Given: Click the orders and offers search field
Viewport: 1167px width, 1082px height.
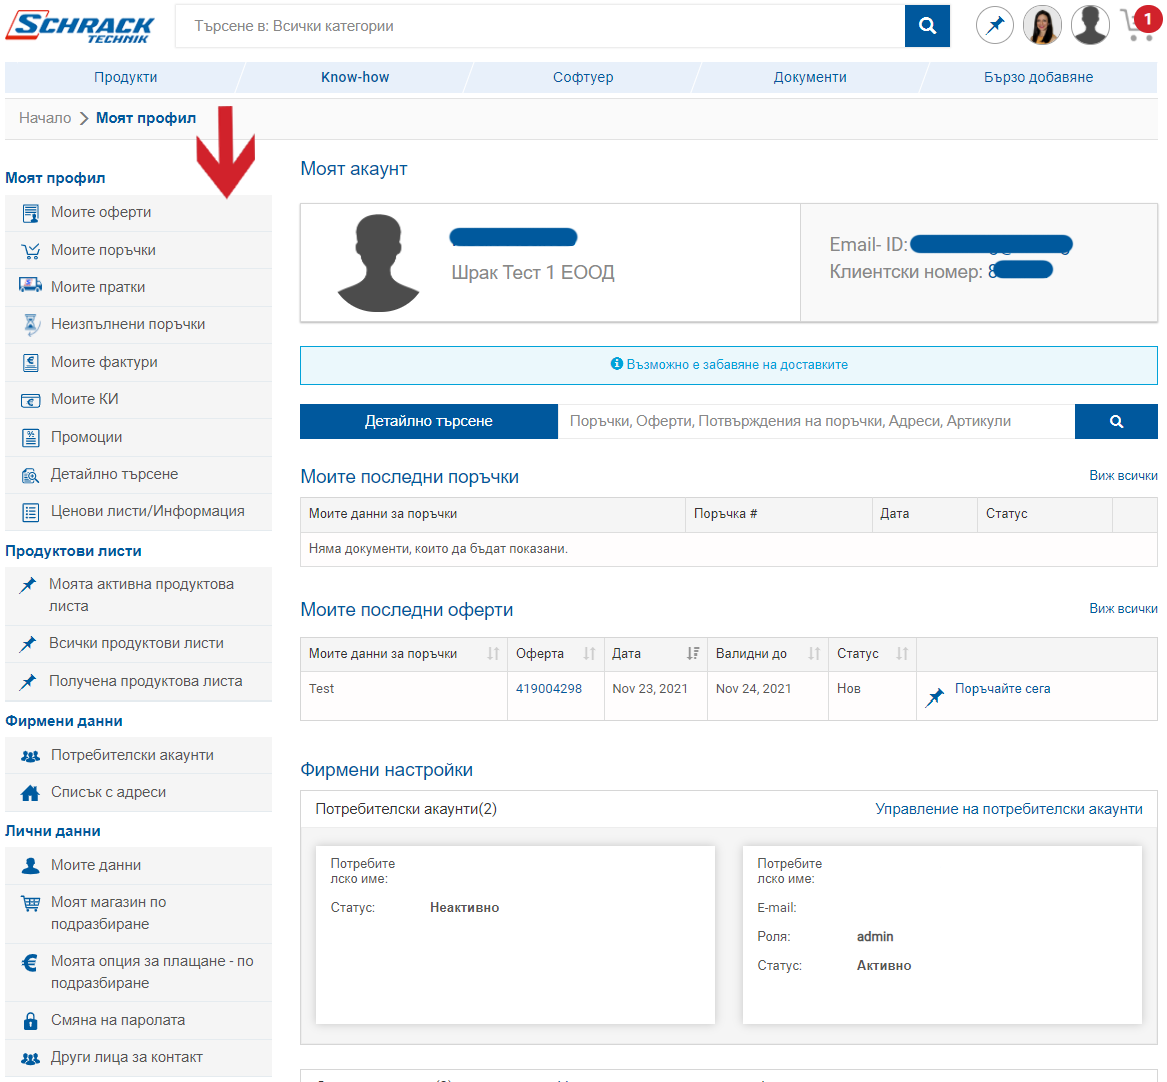Looking at the screenshot, I should click(816, 421).
